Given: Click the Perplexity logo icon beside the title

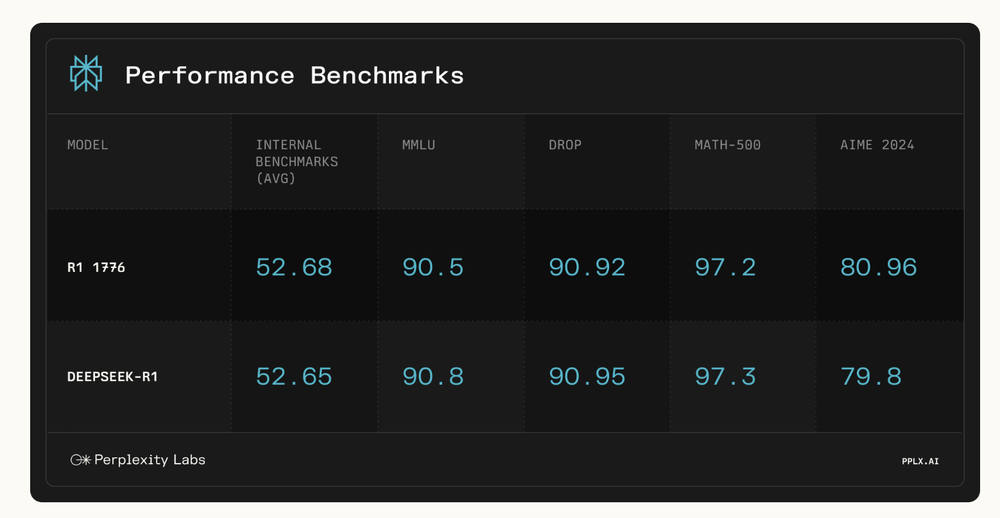Looking at the screenshot, I should 85,73.
